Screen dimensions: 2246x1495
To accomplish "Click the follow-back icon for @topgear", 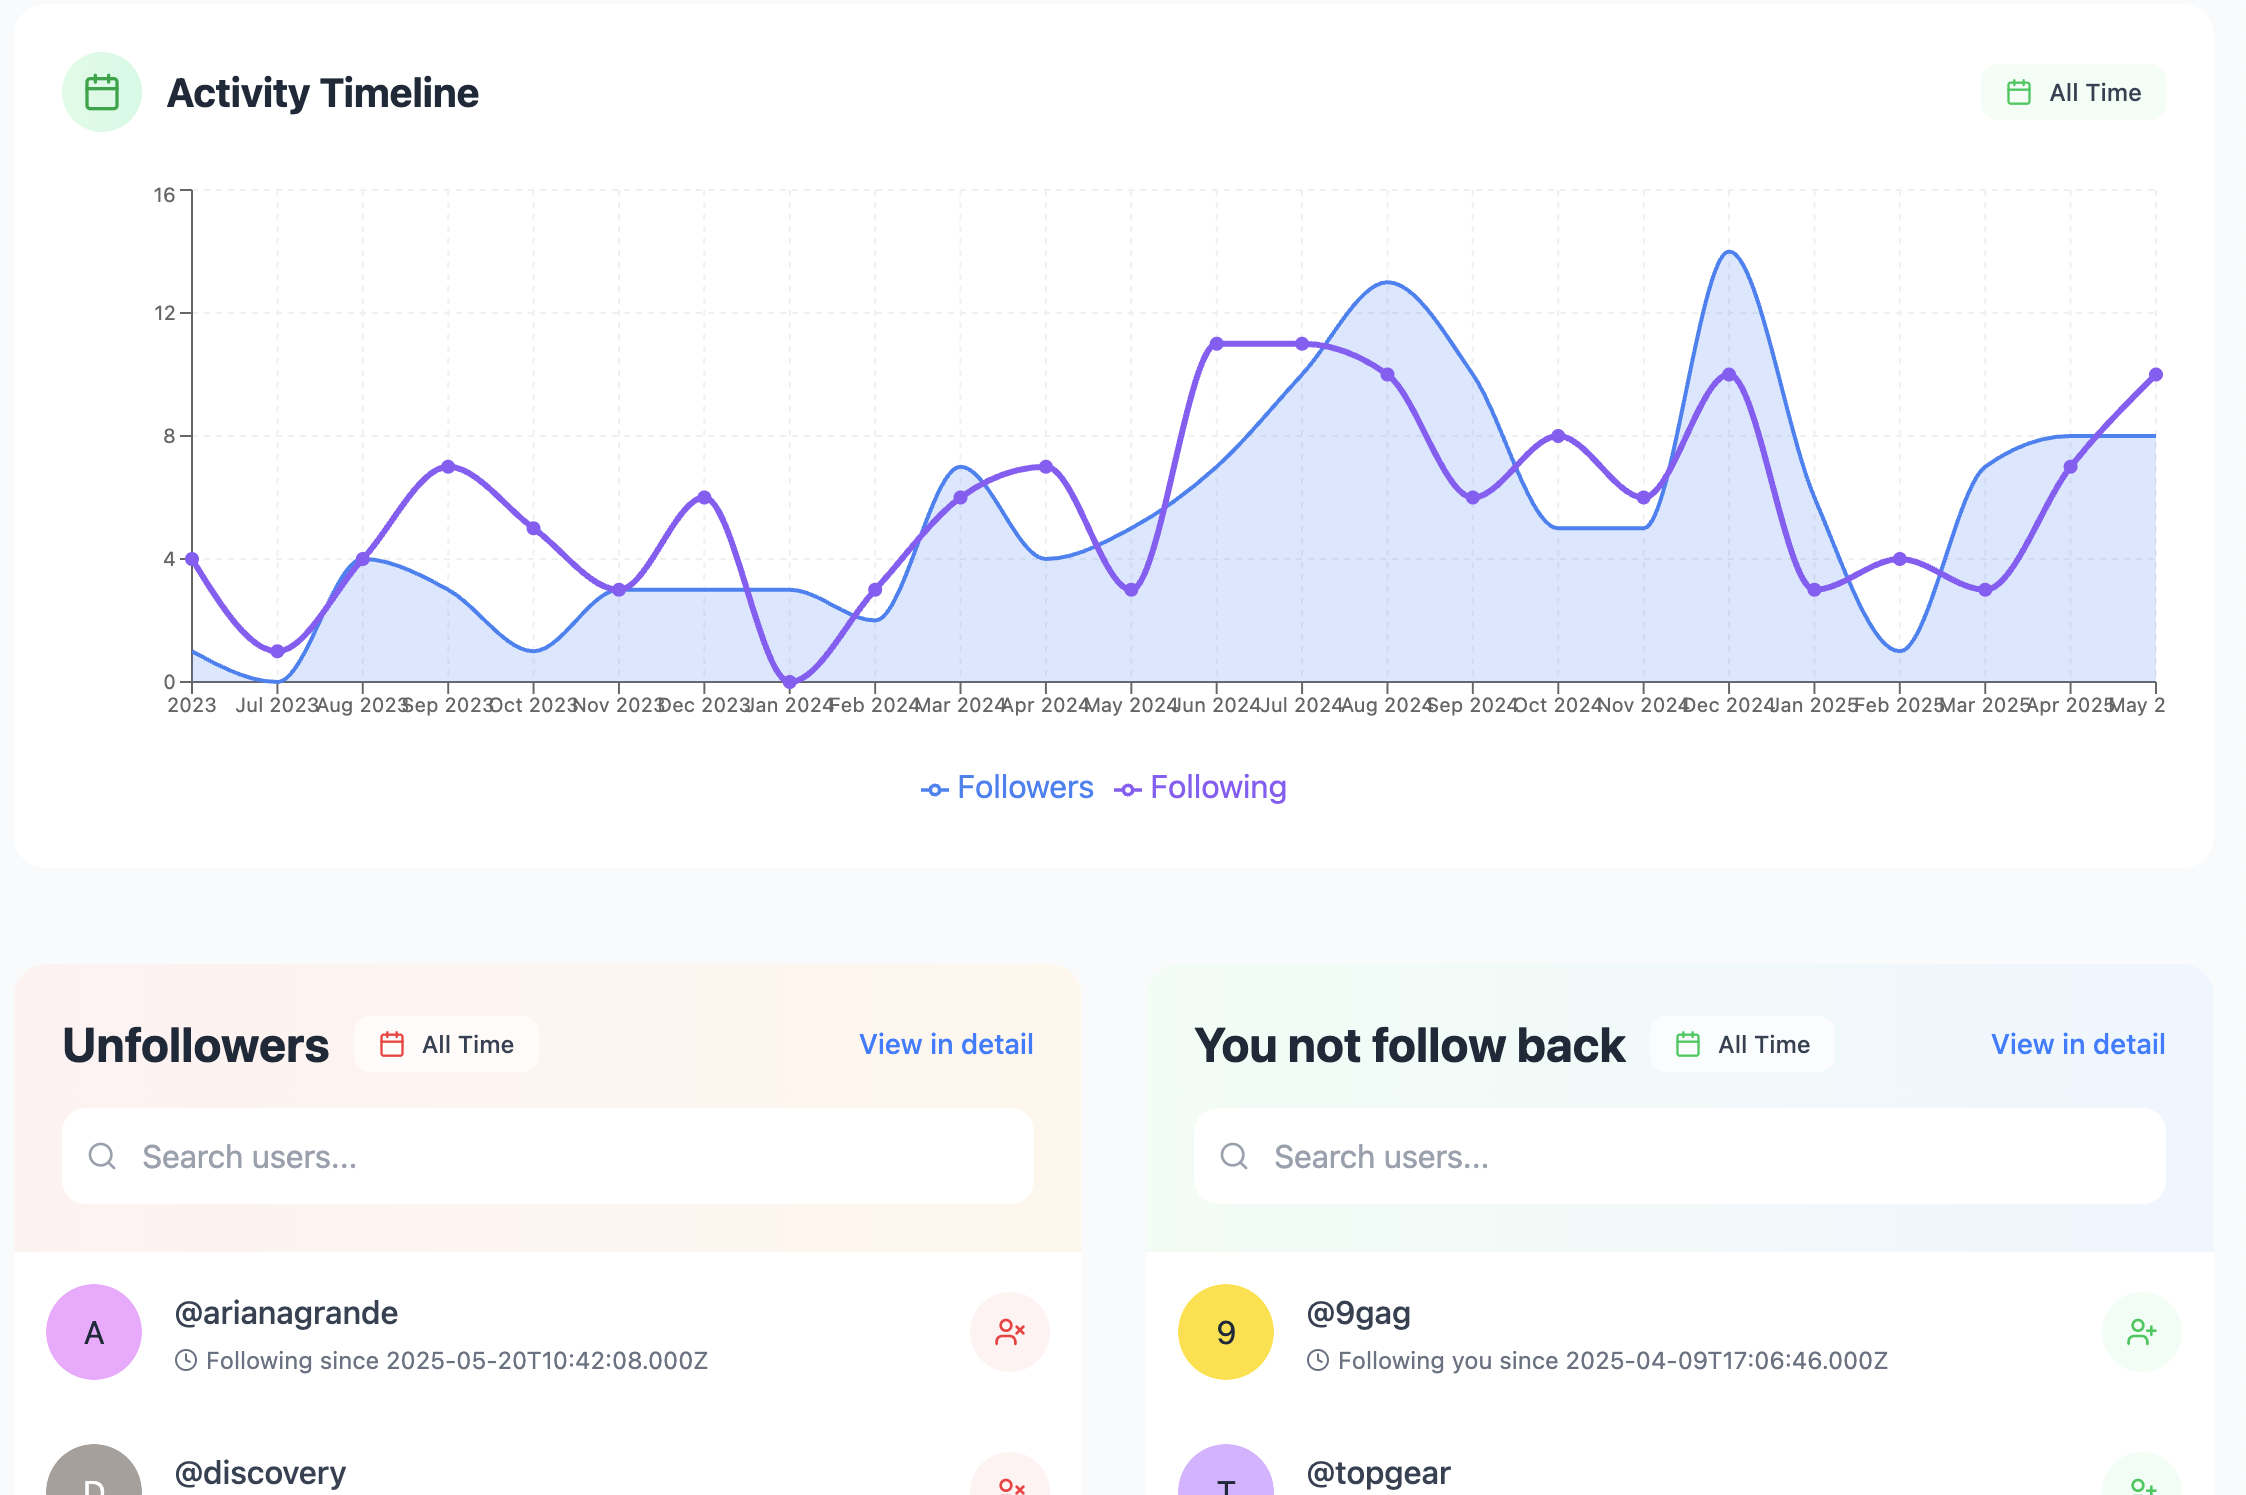I will (2141, 1482).
